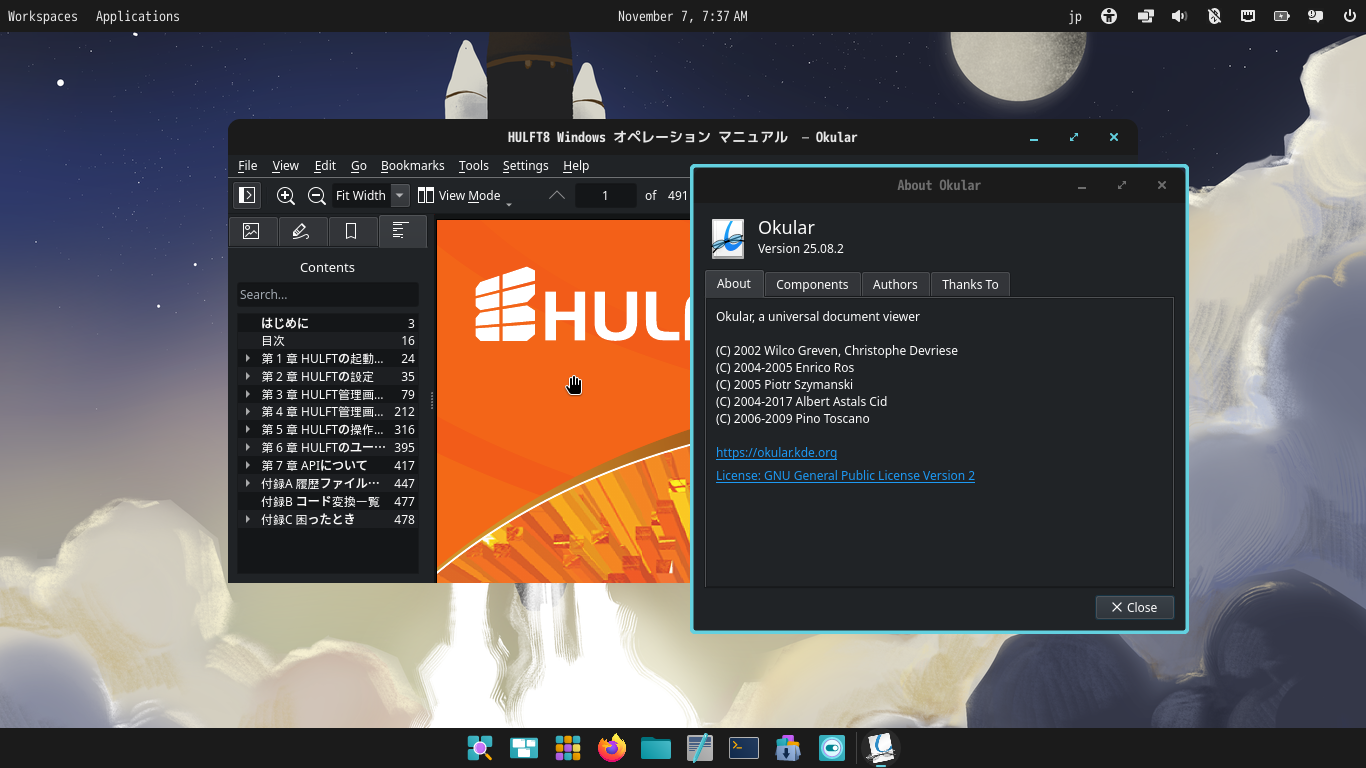Open the Applications launcher in top panel
The width and height of the screenshot is (1366, 768).
(x=138, y=16)
